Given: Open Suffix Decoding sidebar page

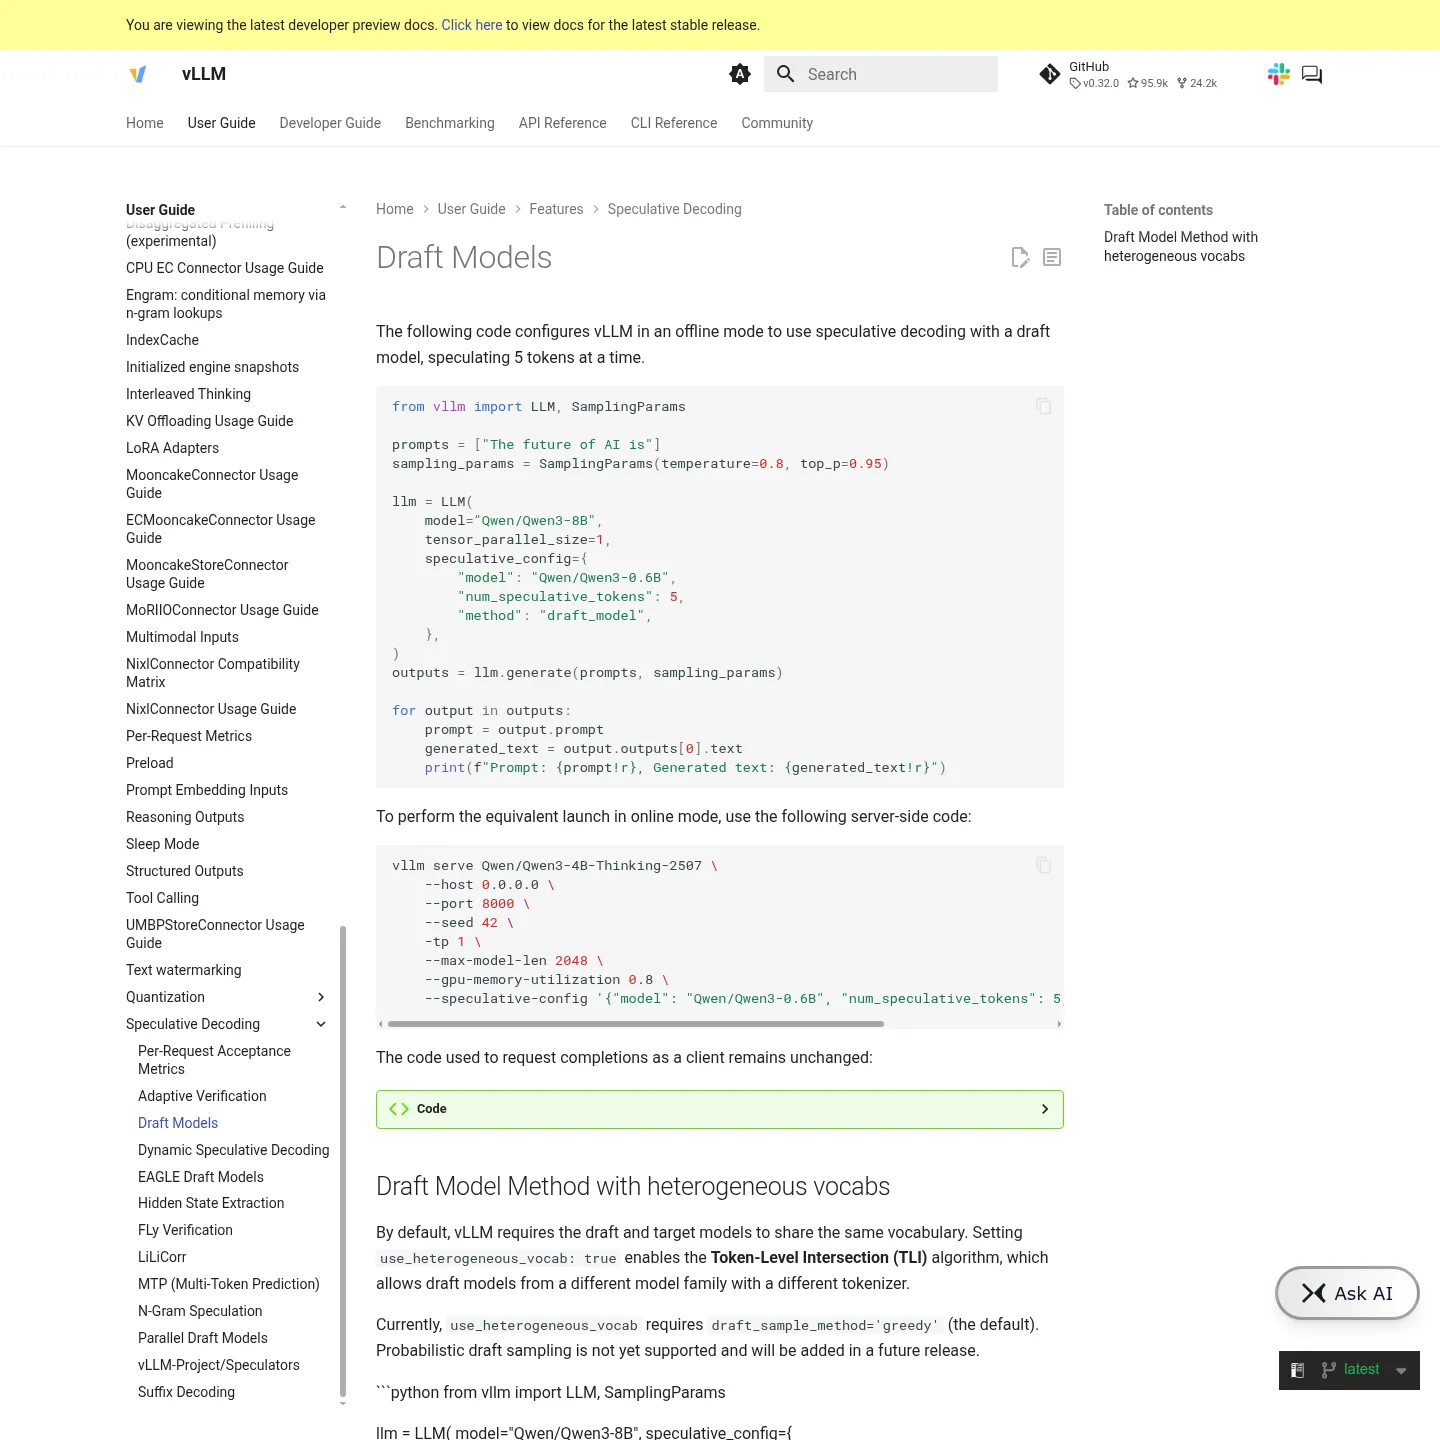Looking at the screenshot, I should tap(186, 1392).
